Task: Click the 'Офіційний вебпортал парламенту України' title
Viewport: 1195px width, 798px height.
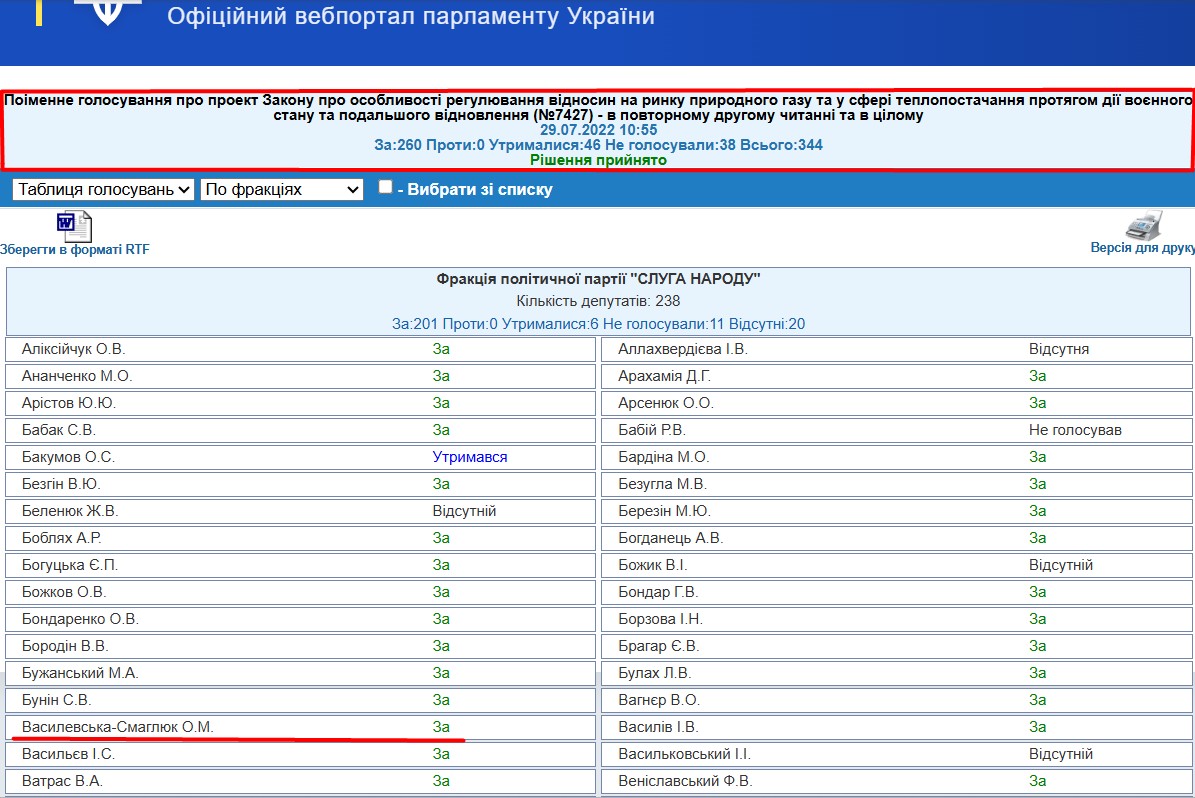Action: [x=411, y=16]
